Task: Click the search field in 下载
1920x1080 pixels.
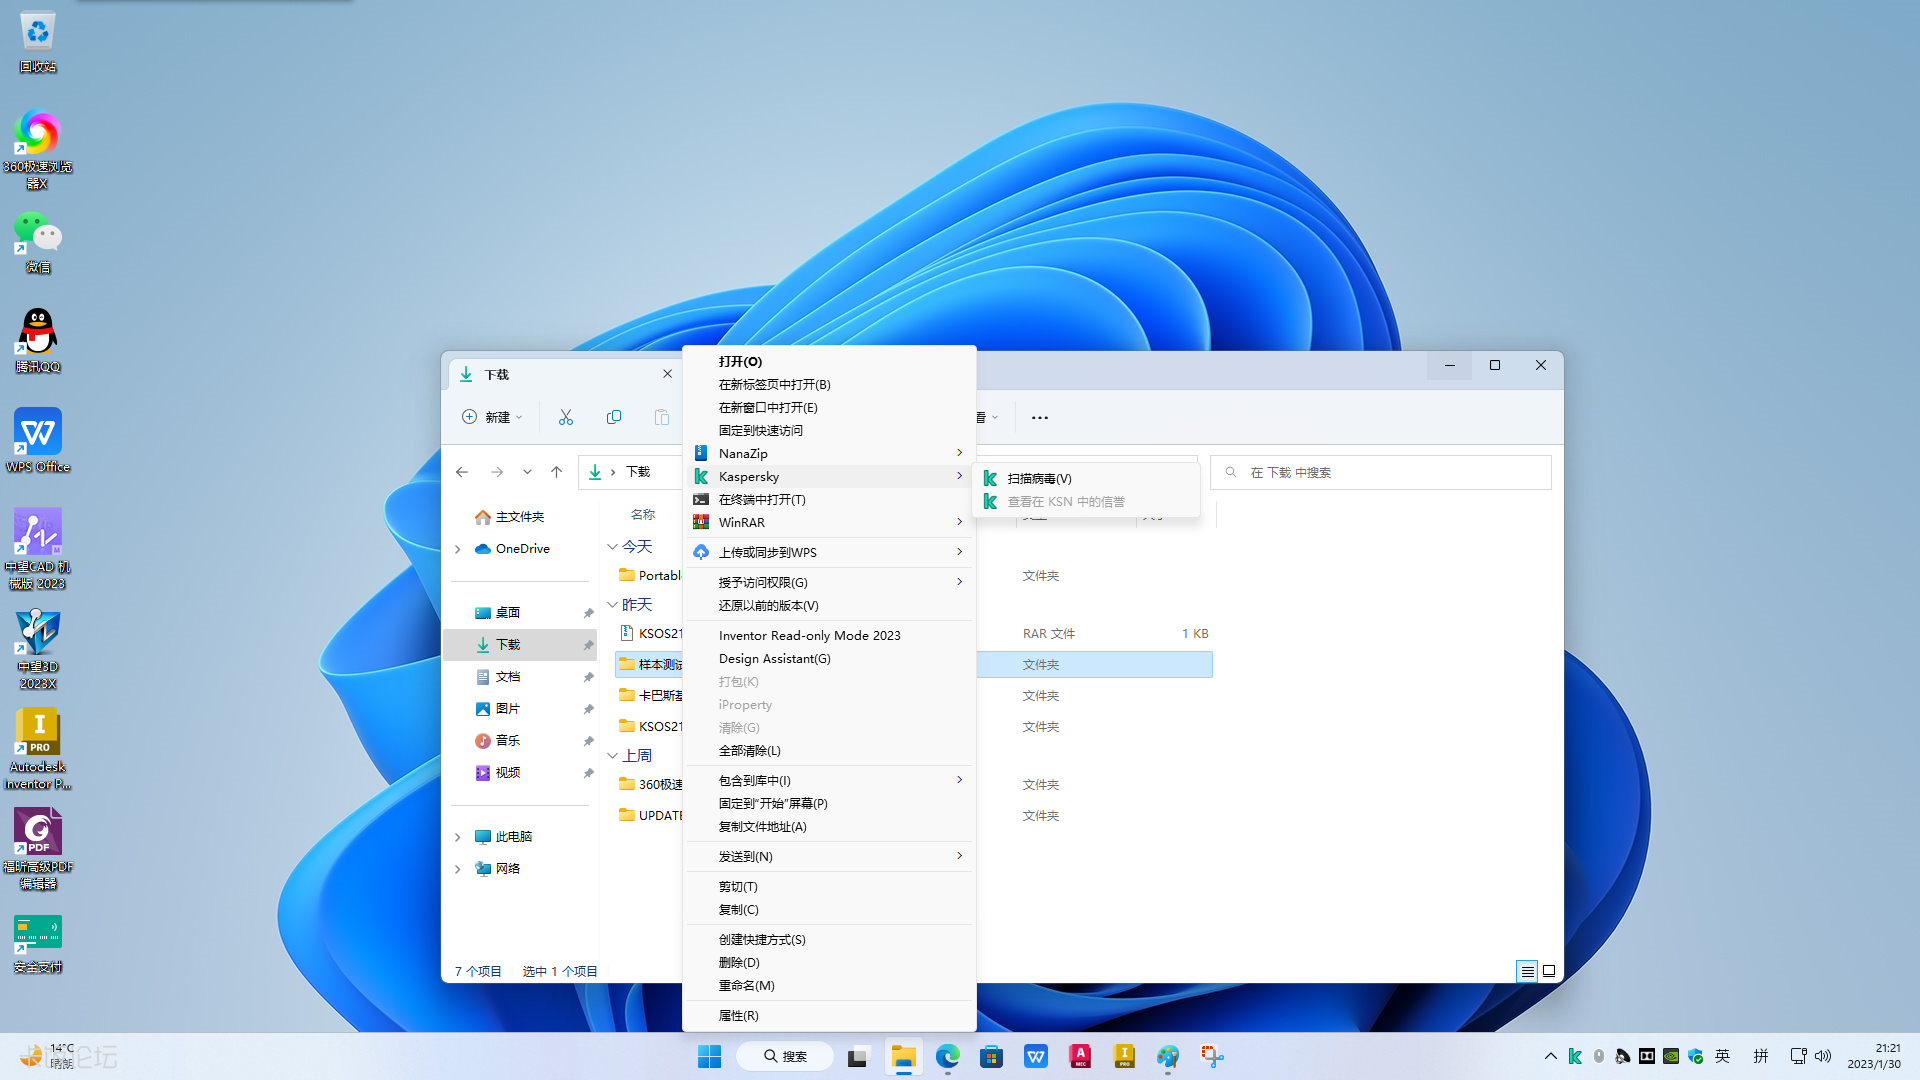Action: click(1381, 472)
